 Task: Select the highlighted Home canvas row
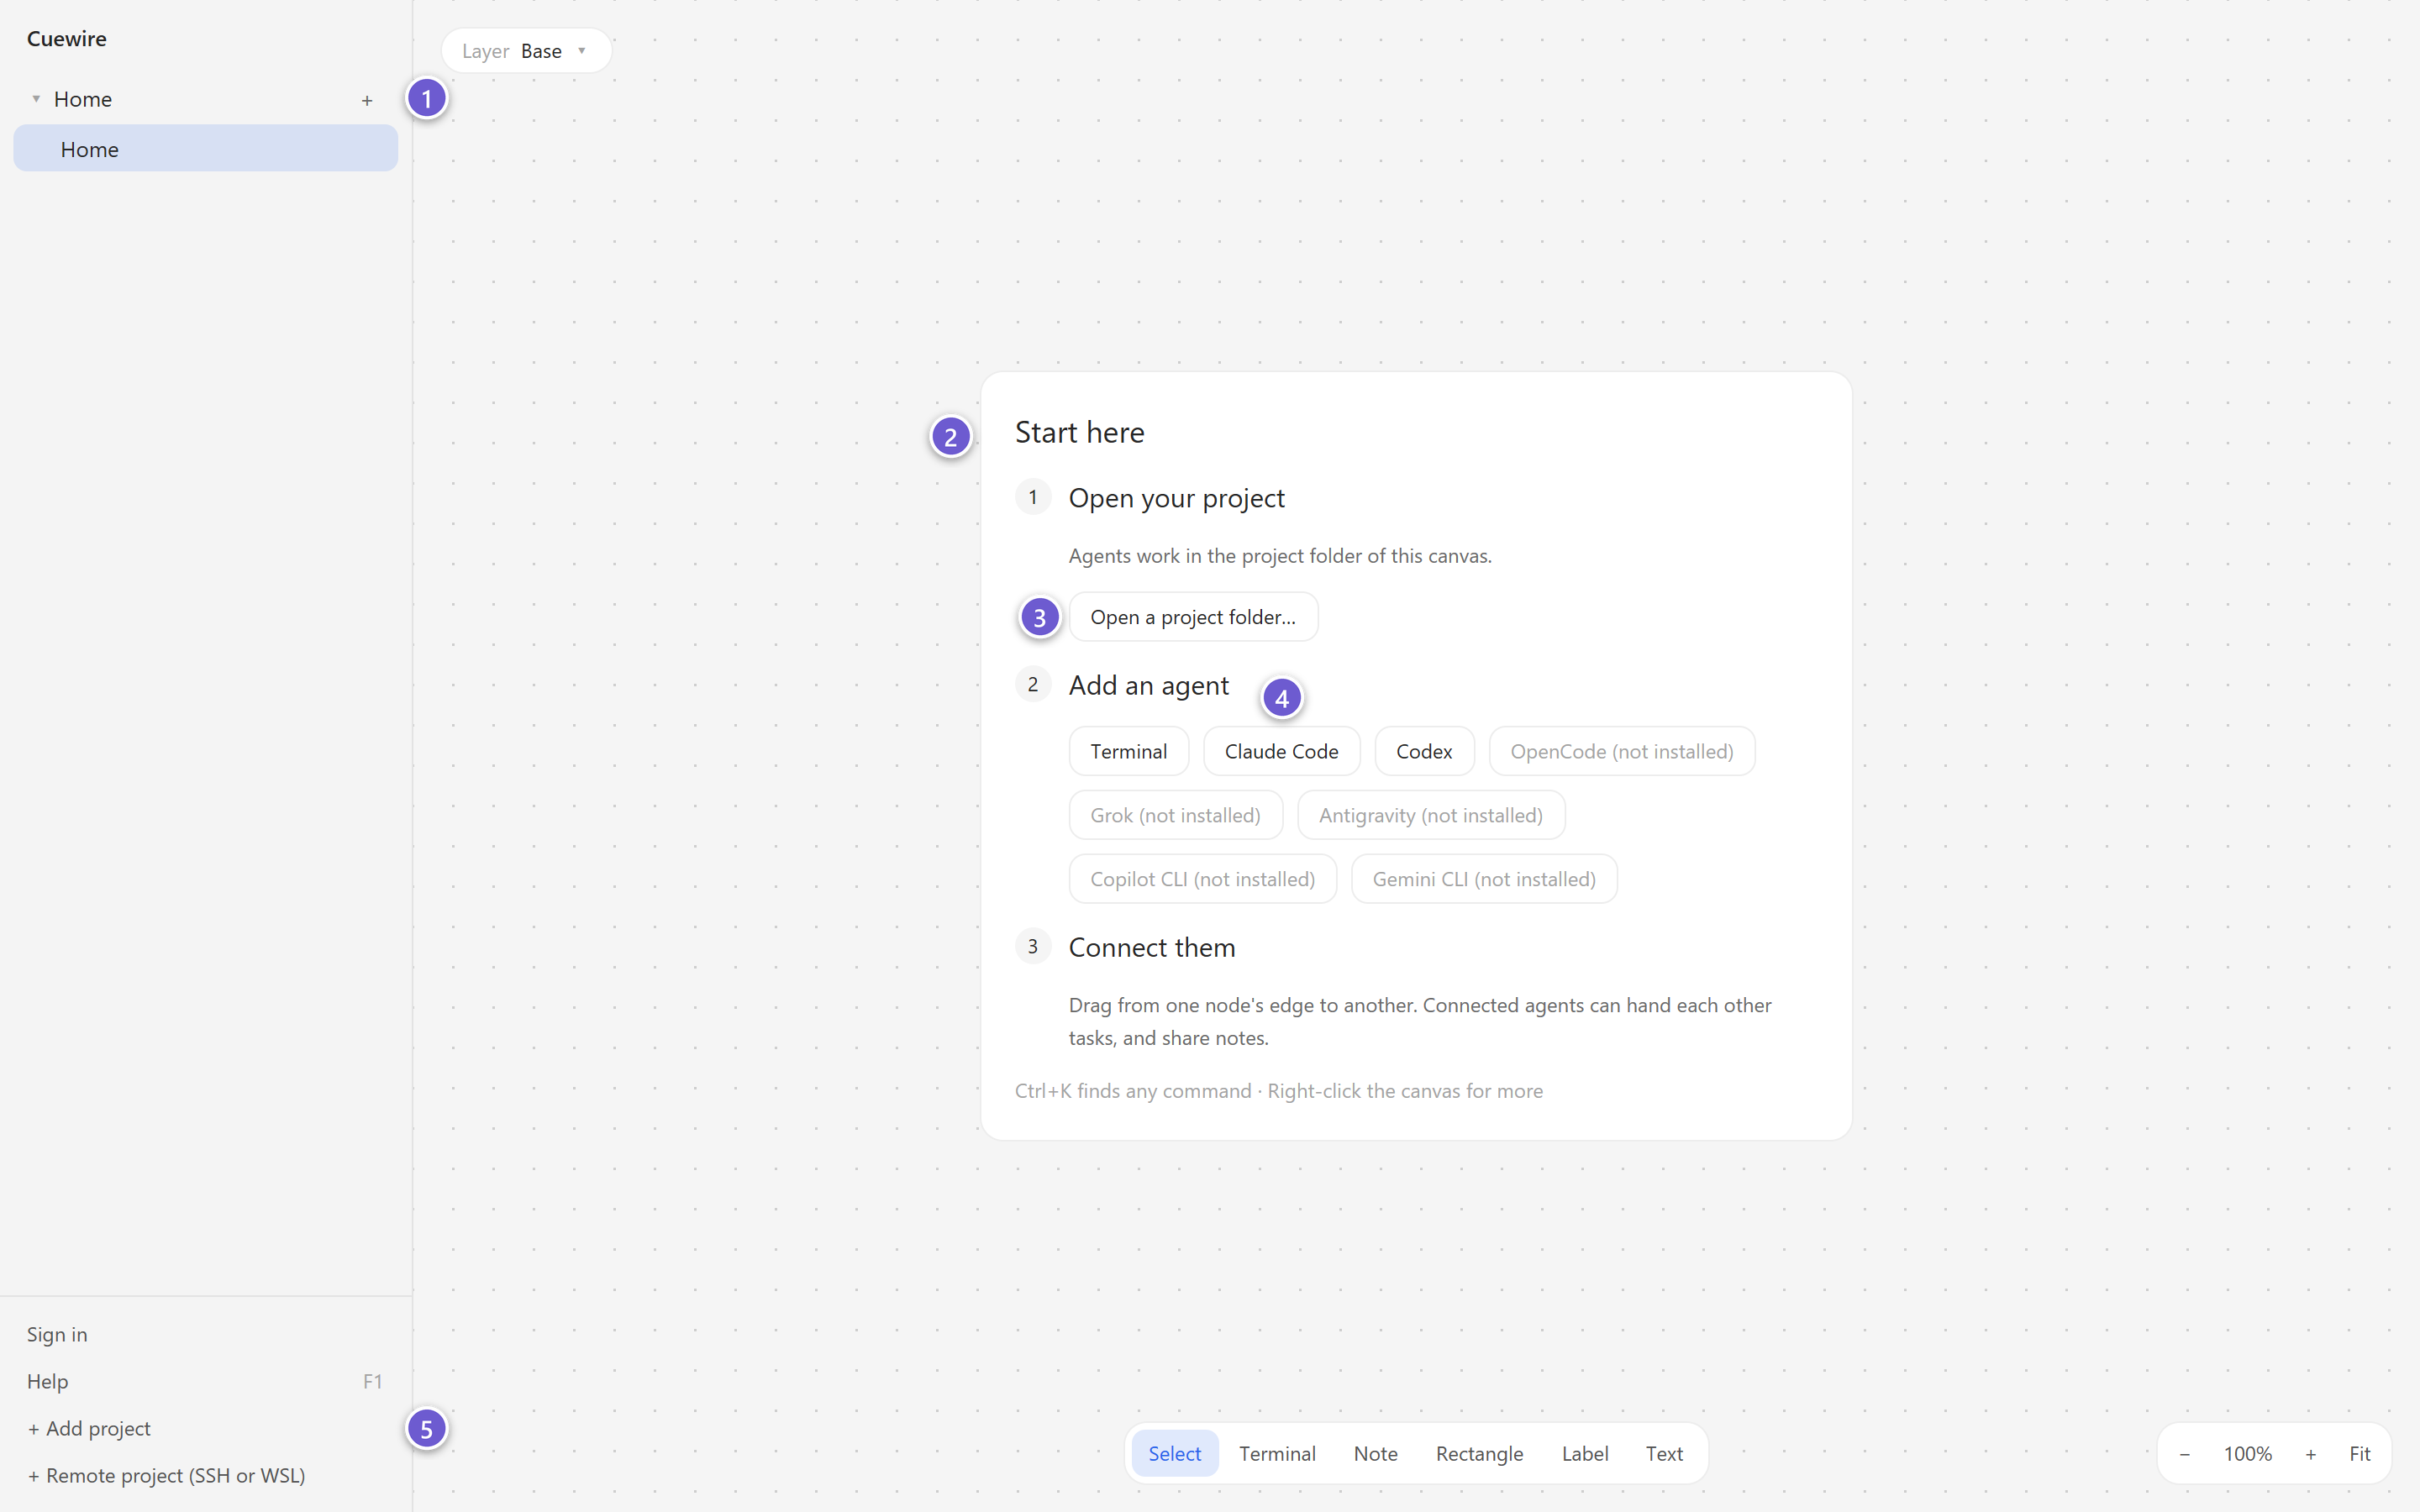click(x=205, y=149)
